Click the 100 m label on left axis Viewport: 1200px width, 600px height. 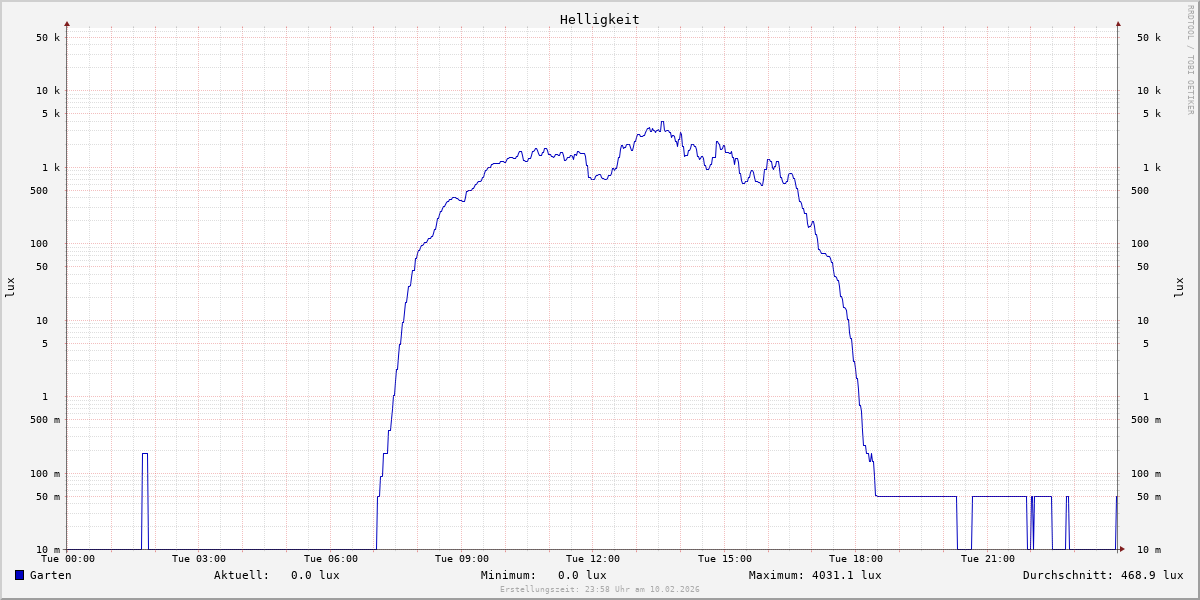[45, 474]
